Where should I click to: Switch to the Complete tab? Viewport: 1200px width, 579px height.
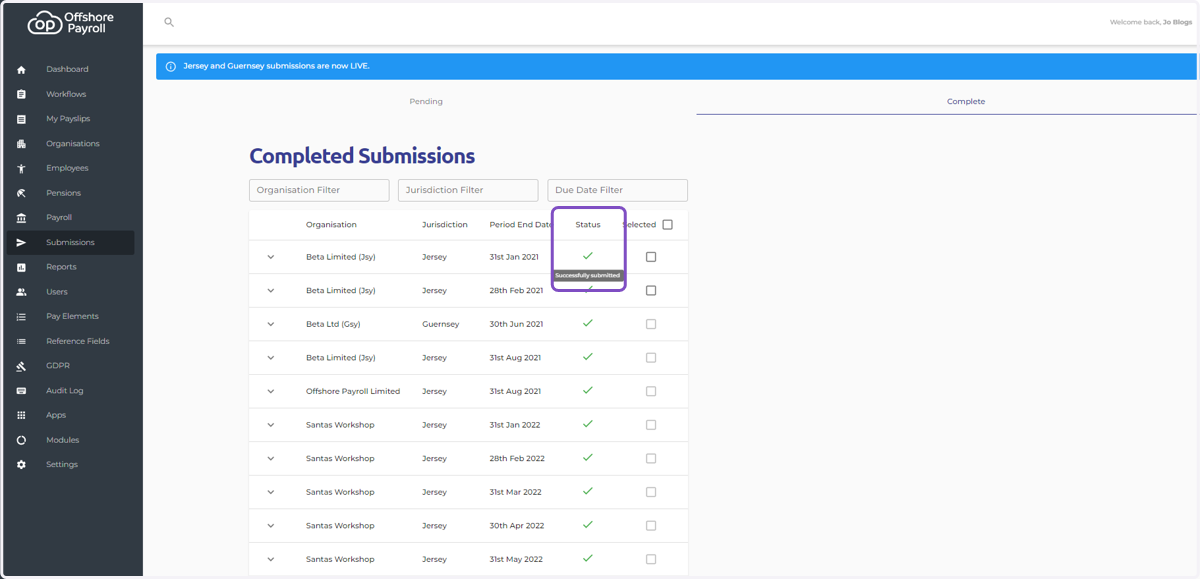(966, 101)
